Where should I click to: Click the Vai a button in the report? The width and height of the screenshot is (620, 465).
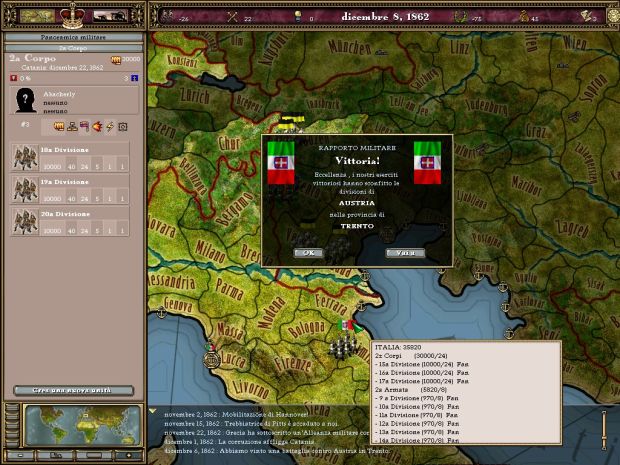[x=405, y=253]
